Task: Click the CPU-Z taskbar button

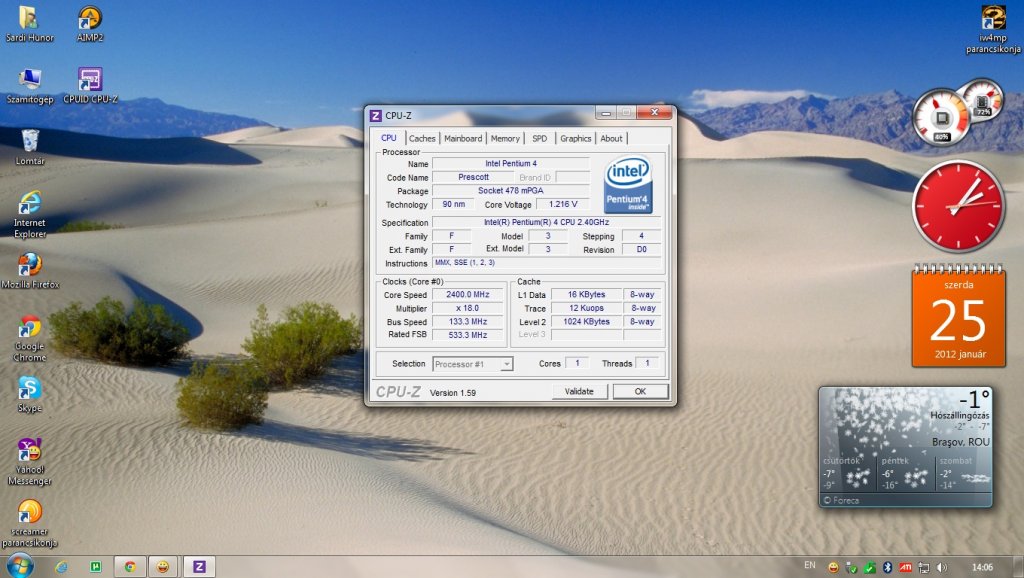Action: (x=199, y=567)
